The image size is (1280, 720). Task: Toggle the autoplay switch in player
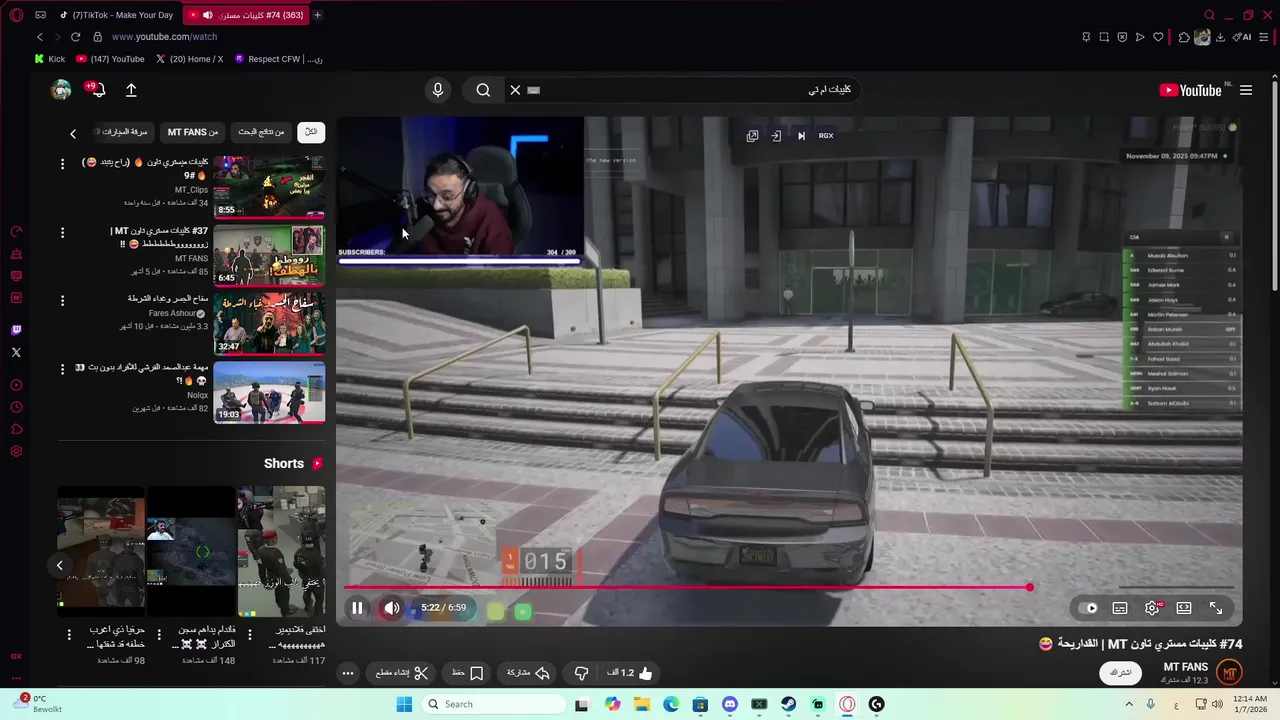click(x=1089, y=608)
